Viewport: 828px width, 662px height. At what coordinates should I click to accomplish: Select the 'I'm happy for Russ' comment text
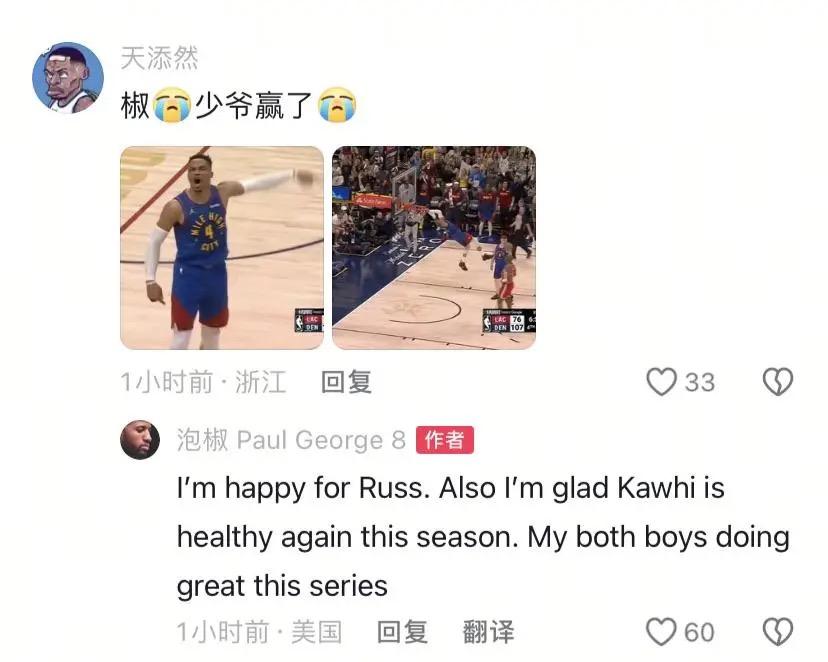click(483, 536)
